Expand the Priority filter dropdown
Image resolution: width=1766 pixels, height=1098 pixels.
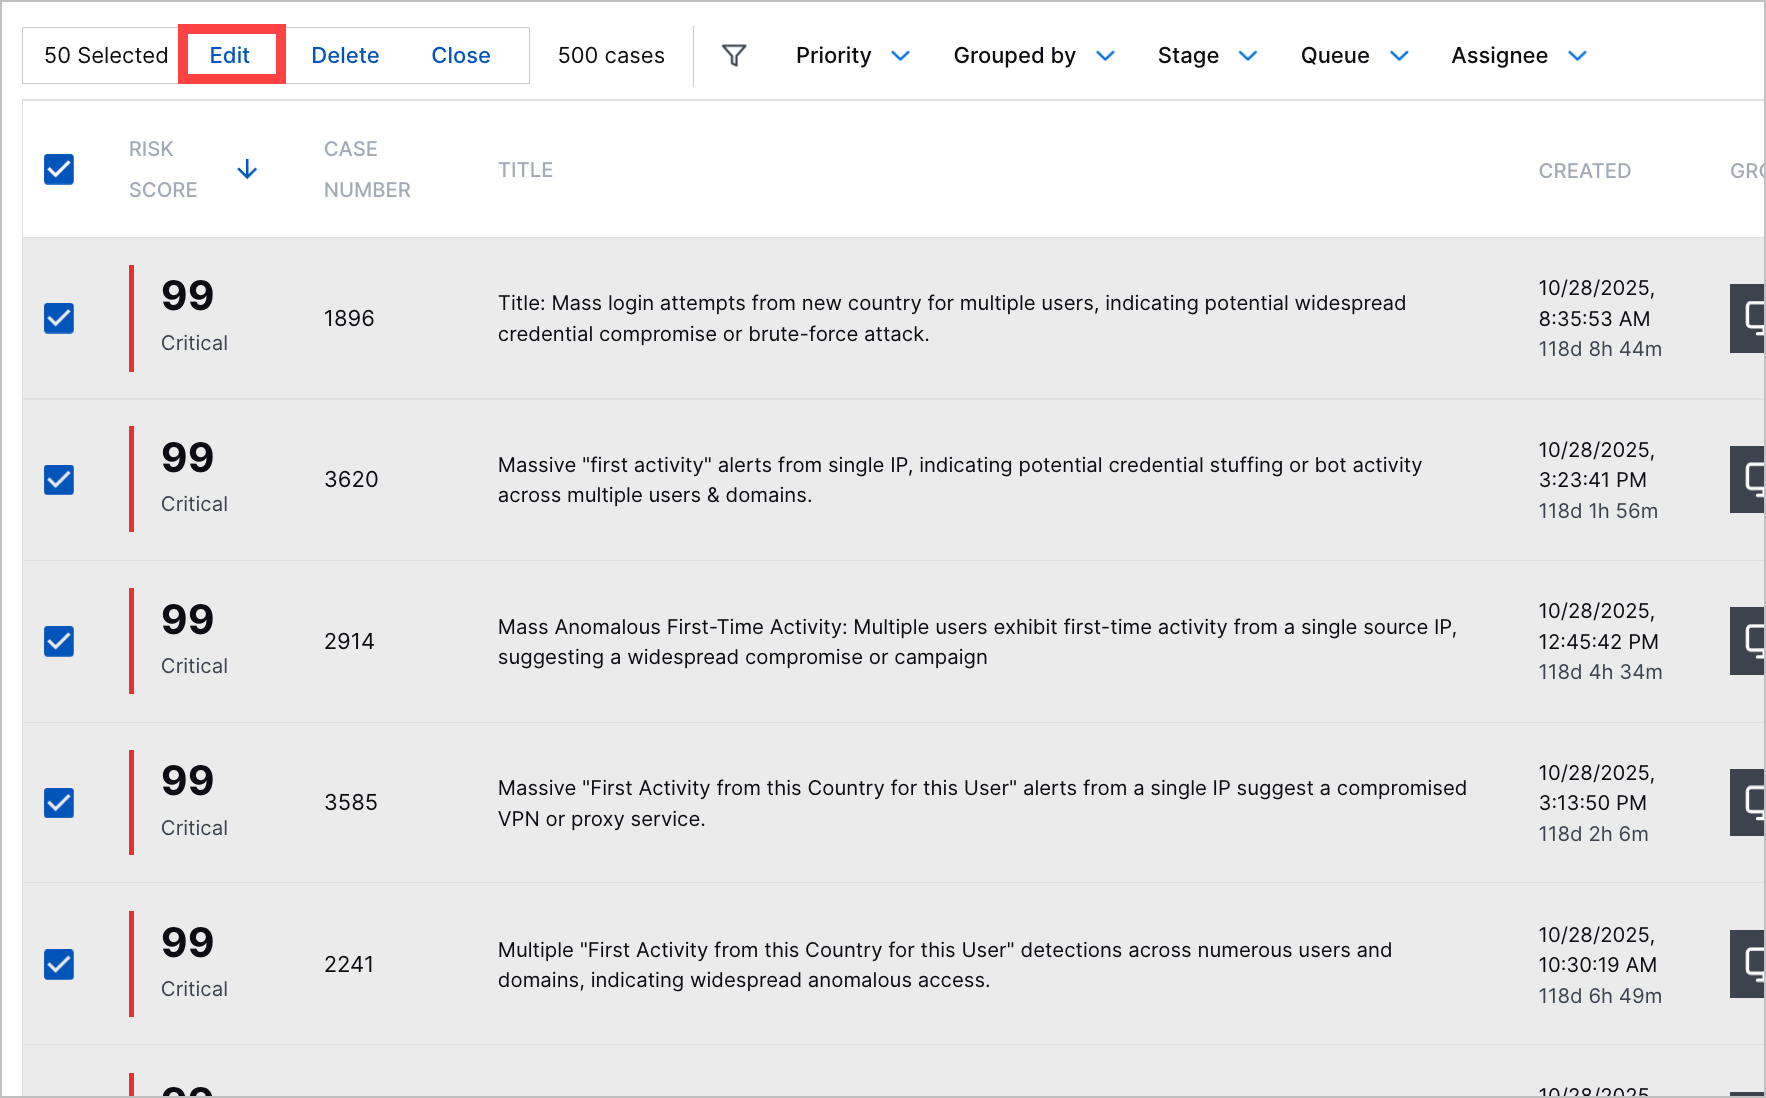click(852, 56)
